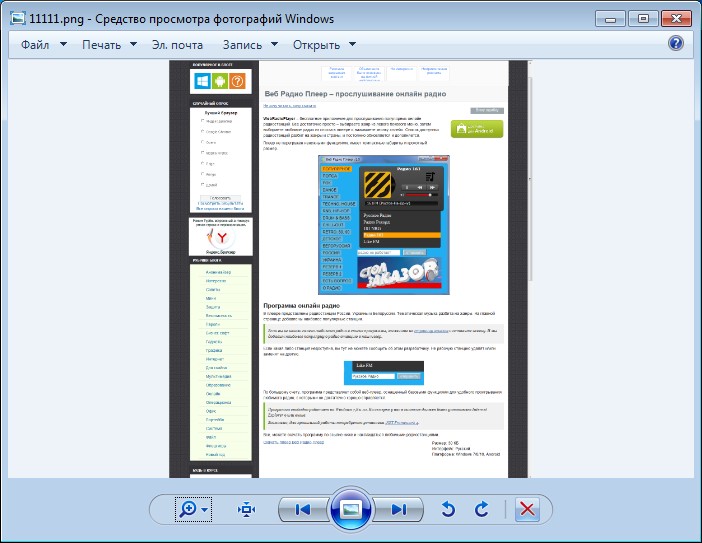This screenshot has height=543, width=702.
Task: Rotate the image clockwise
Action: (x=481, y=509)
